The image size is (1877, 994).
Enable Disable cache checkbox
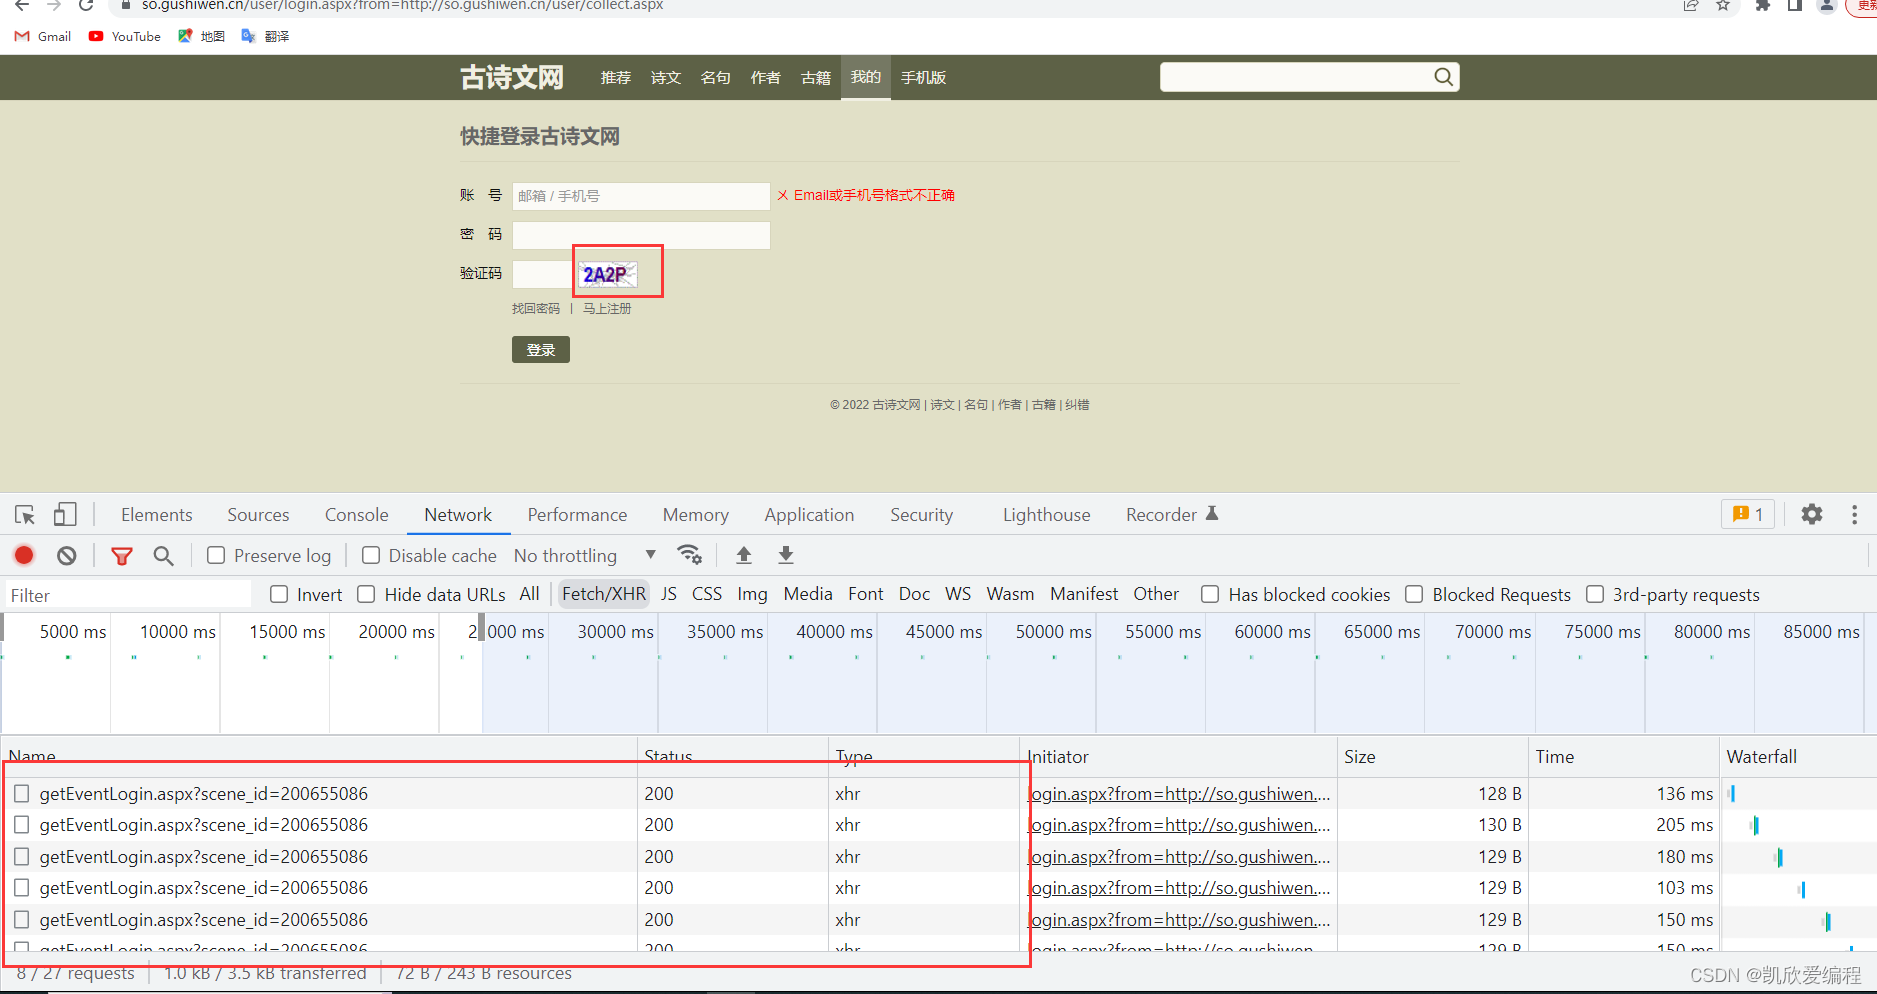[371, 555]
